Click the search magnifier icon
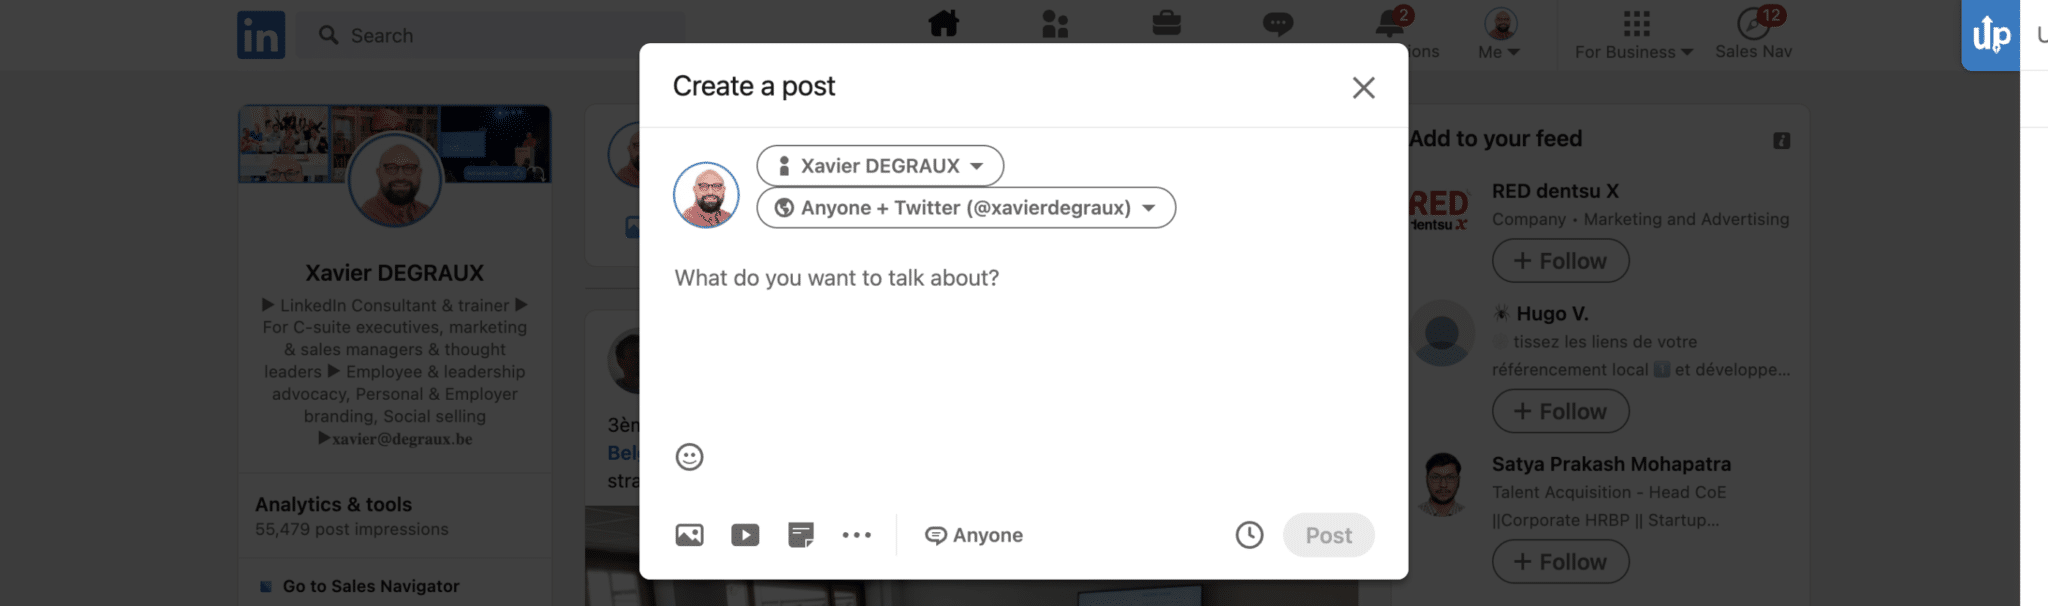The height and width of the screenshot is (606, 2048). pos(328,35)
